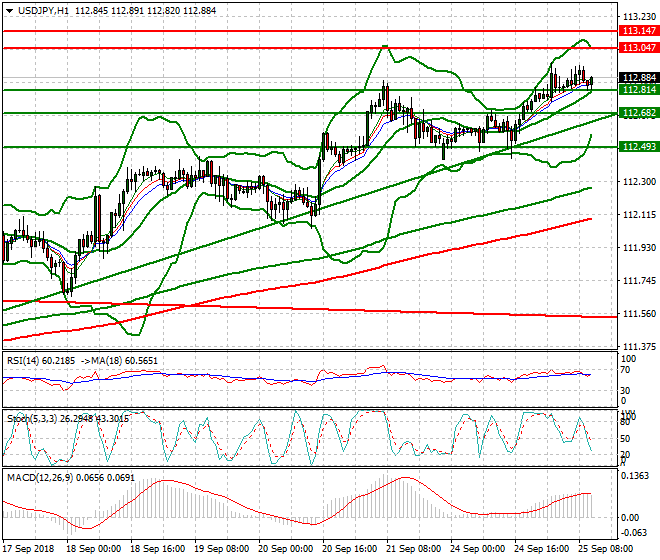Select the 19 Sep 08:00 time label
Image resolution: width=660 pixels, height=560 pixels.
click(x=221, y=549)
